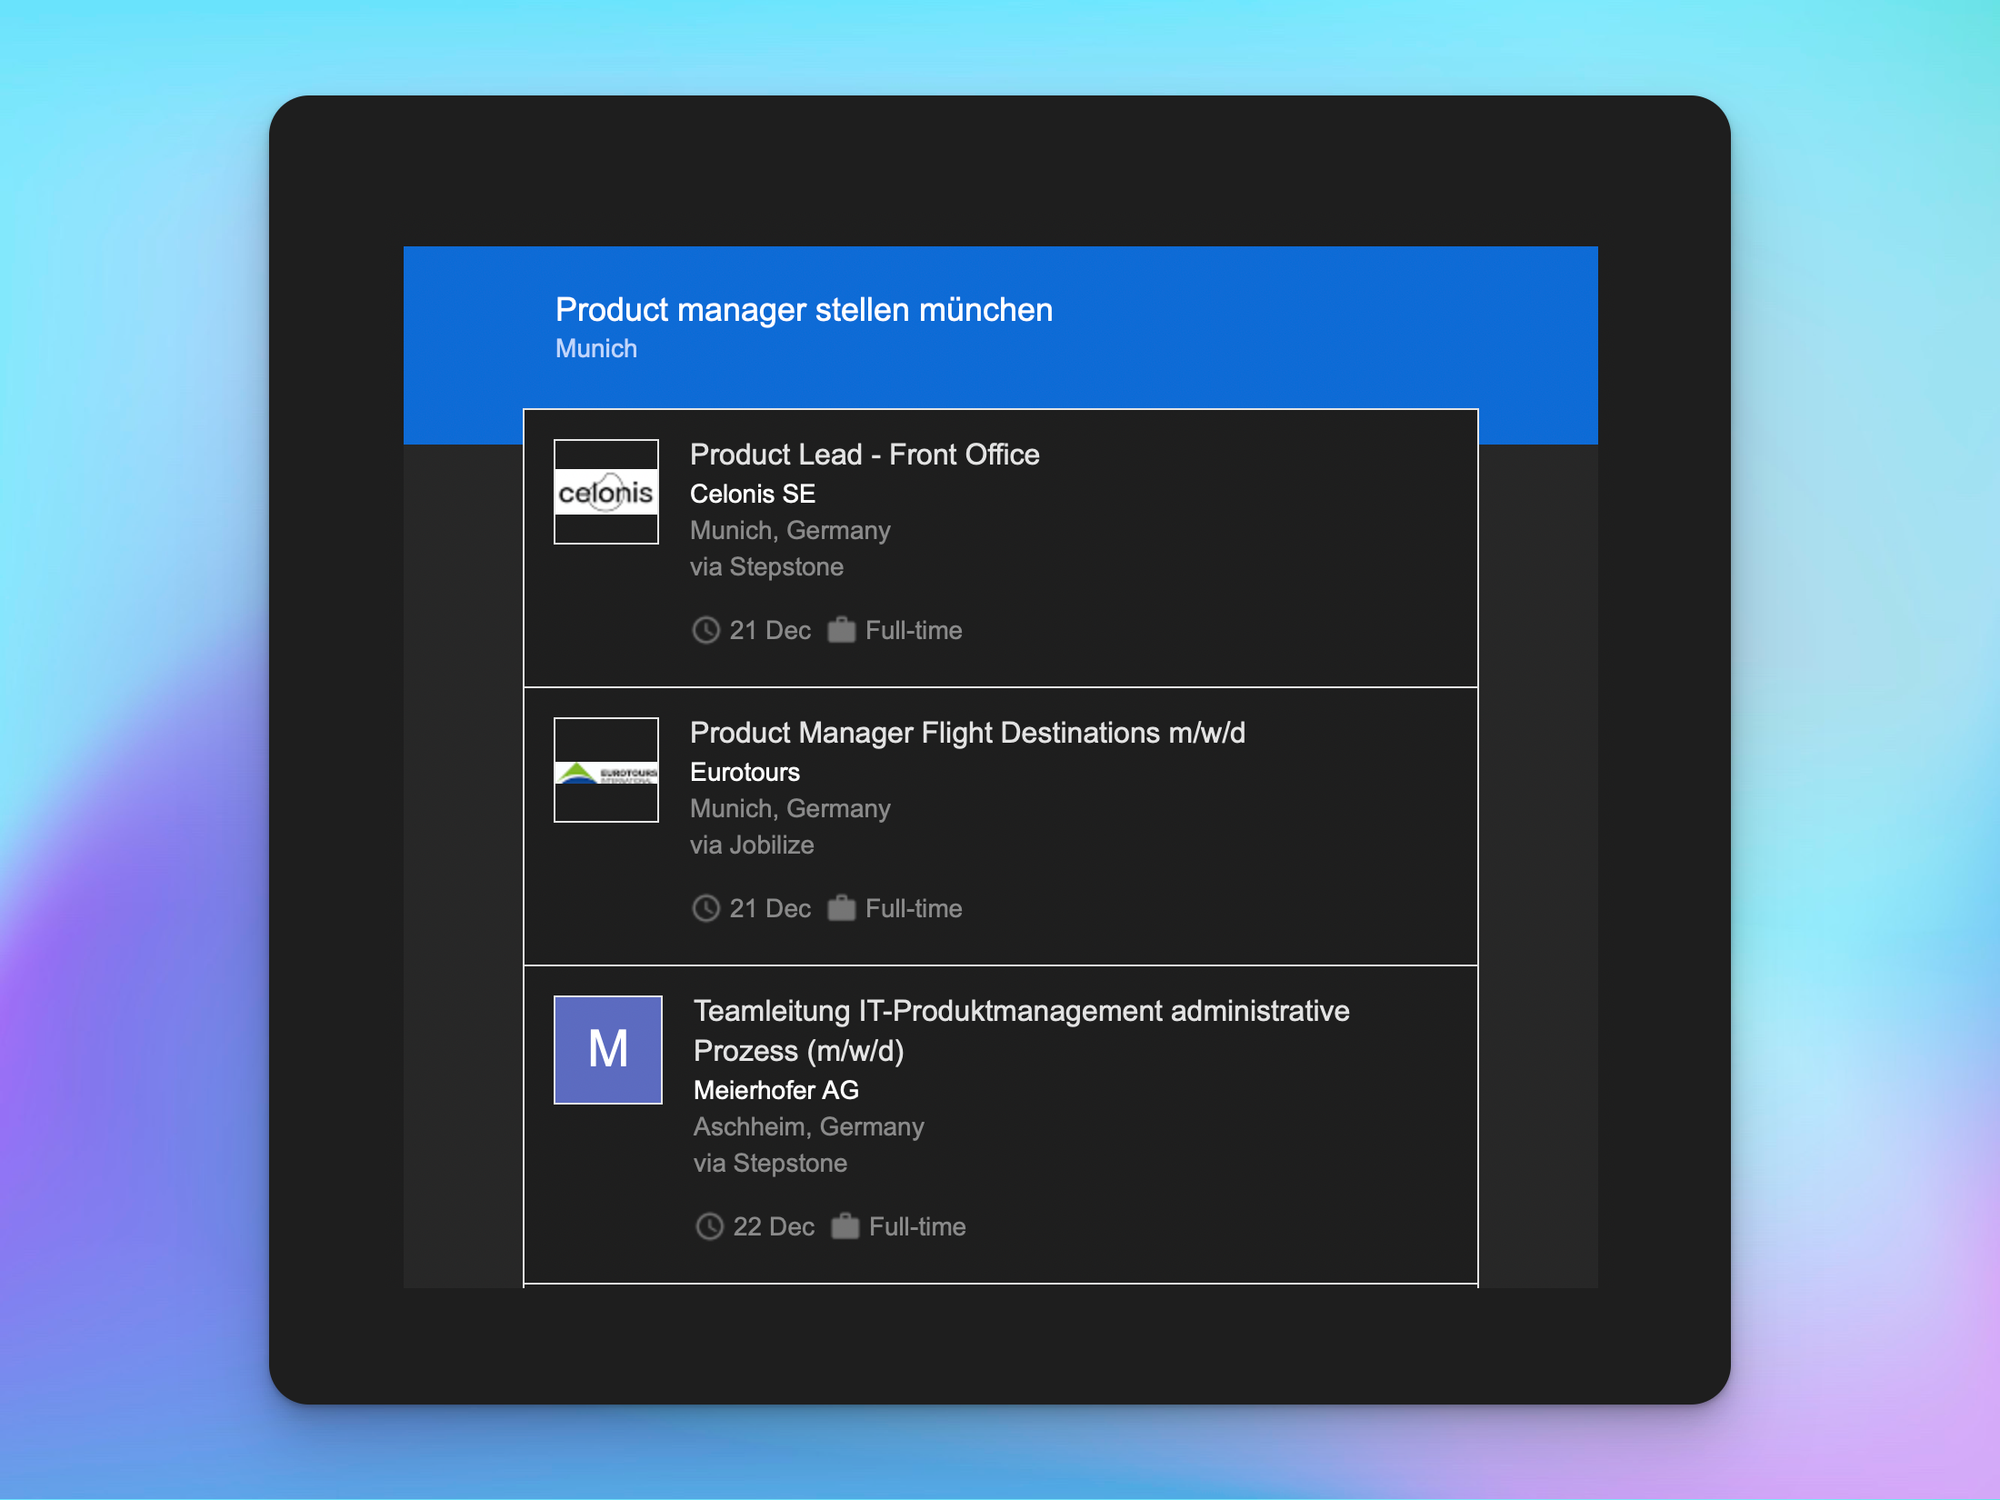Click clock icon on Meierhofer listing
Image resolution: width=2000 pixels, height=1500 pixels.
(x=710, y=1226)
